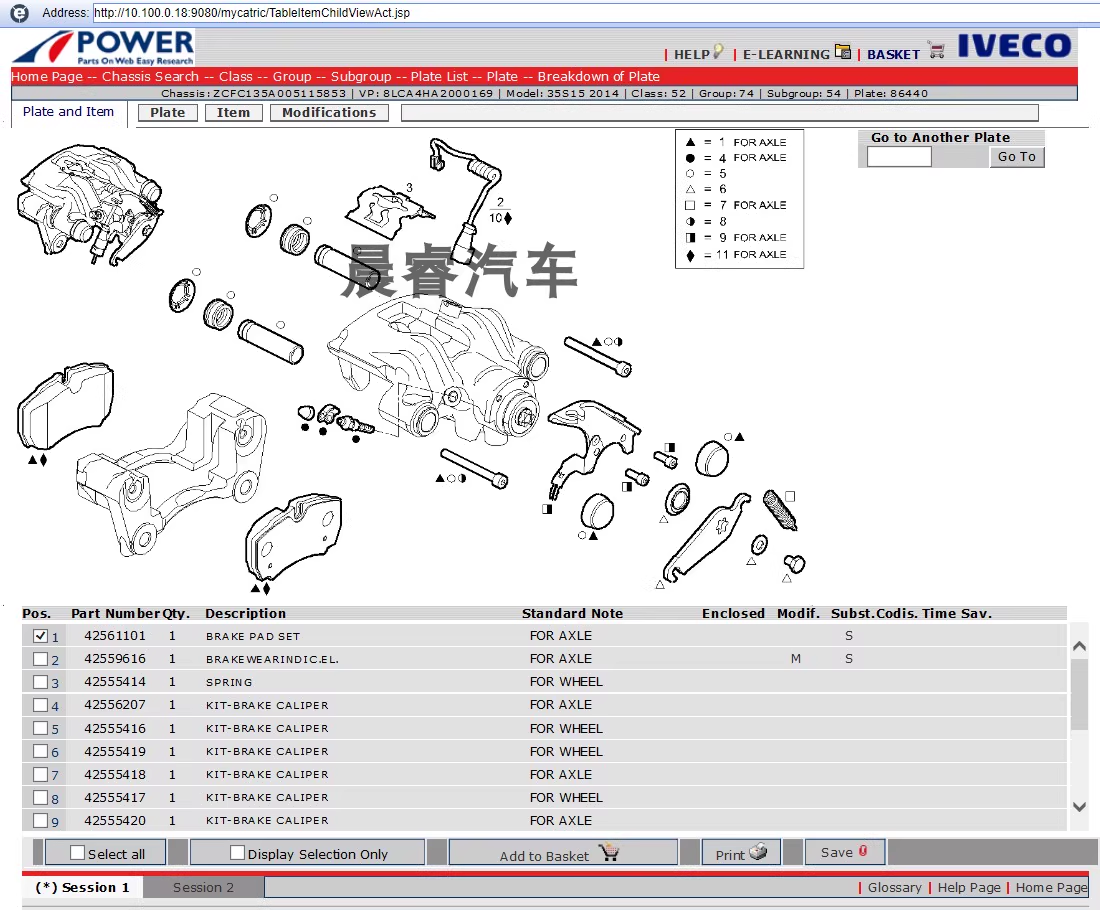Open the E-Learning icon in header
The height and width of the screenshot is (910, 1100).
click(843, 52)
